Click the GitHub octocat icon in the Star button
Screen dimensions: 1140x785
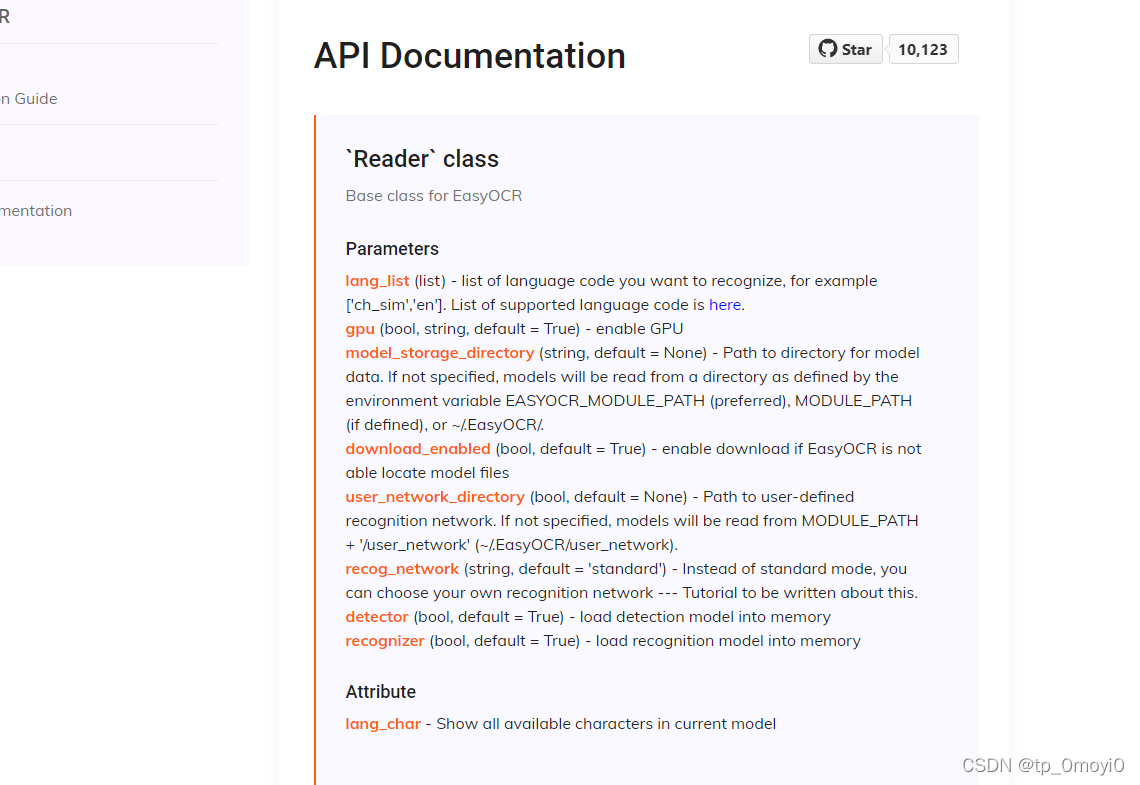click(827, 49)
